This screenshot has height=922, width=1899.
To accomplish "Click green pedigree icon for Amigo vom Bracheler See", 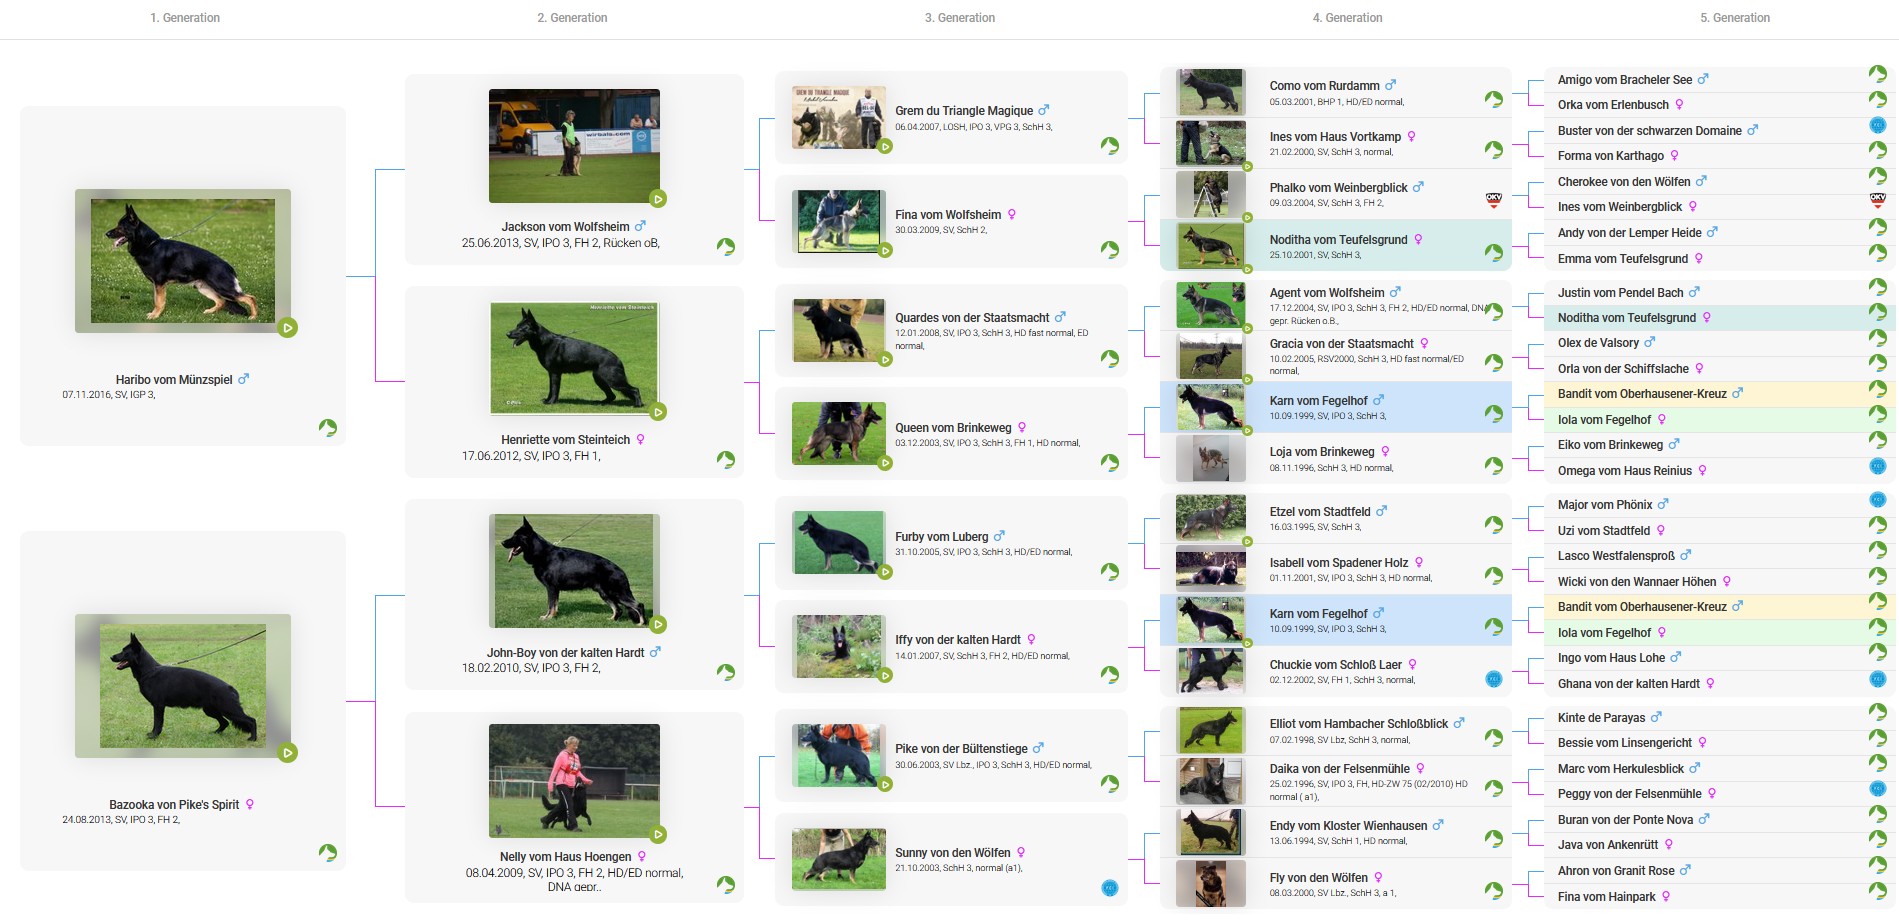I will [x=1878, y=74].
